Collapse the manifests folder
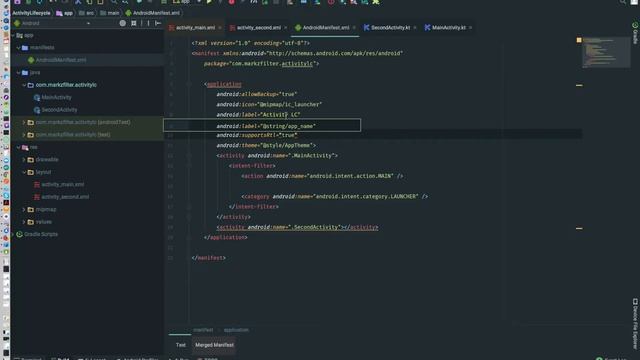 pyautogui.click(x=19, y=48)
